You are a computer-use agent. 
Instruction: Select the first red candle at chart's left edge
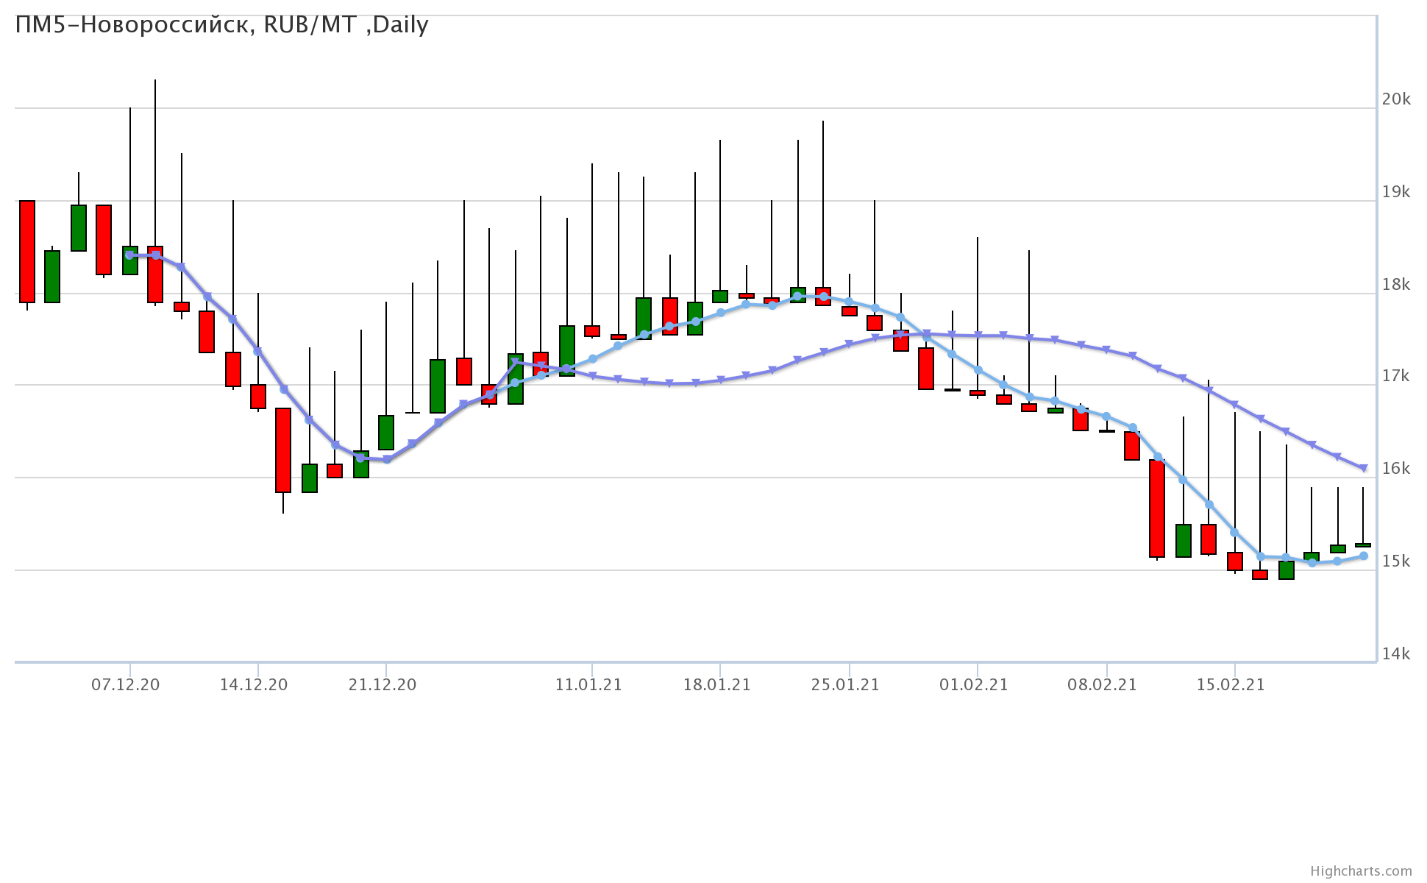(27, 251)
